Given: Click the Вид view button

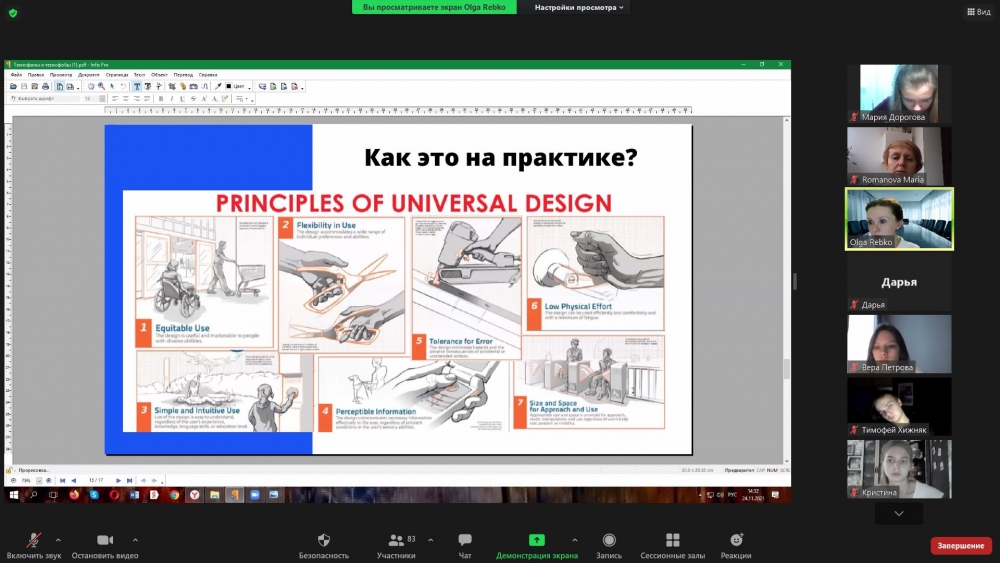Looking at the screenshot, I should click(977, 12).
